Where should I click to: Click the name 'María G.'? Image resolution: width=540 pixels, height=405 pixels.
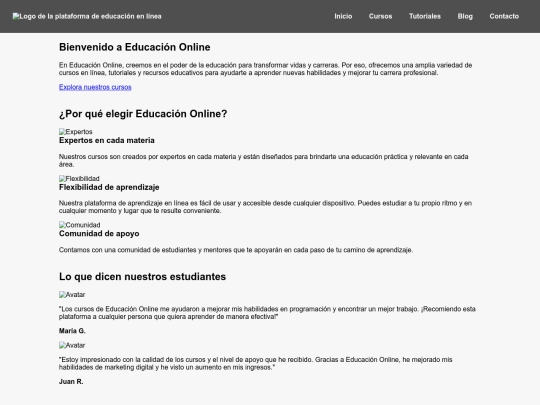click(72, 331)
